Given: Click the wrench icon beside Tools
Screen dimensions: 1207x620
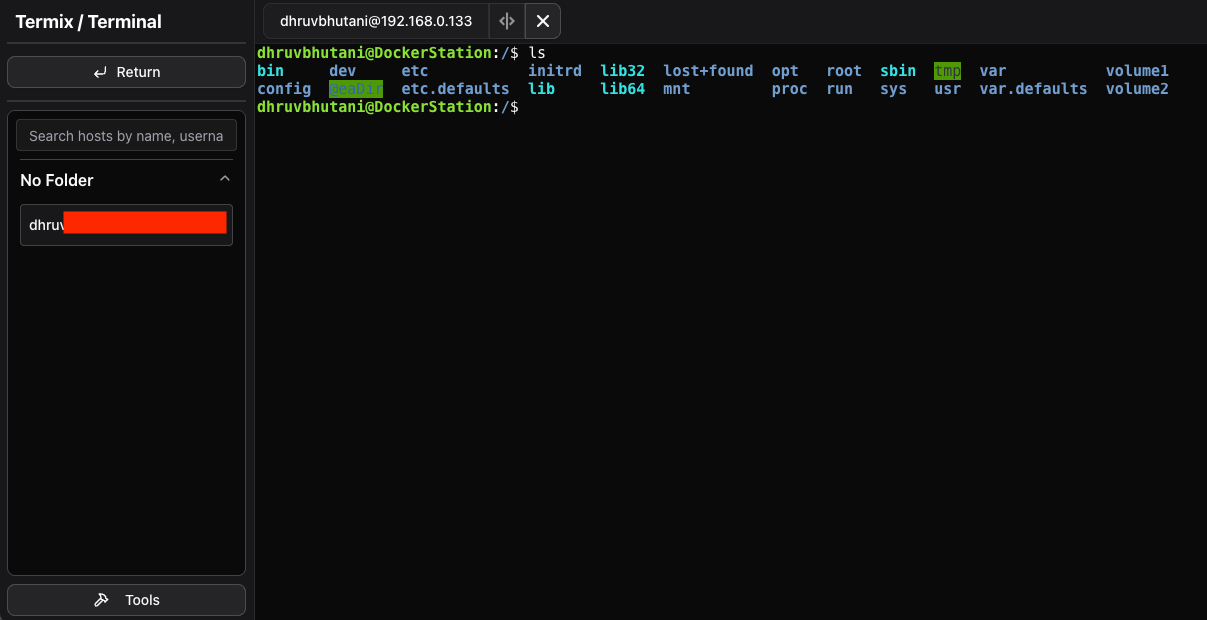Looking at the screenshot, I should [x=101, y=600].
